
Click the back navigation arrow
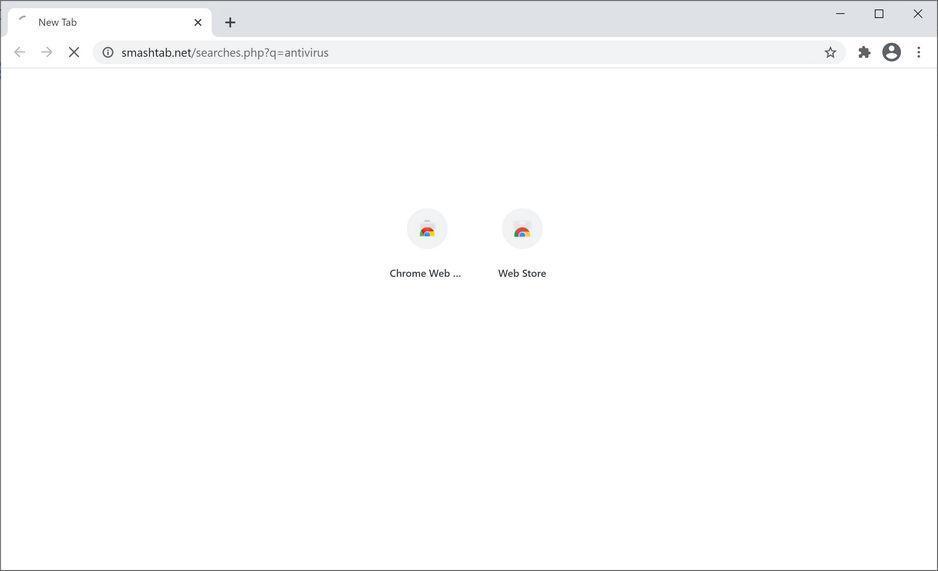coord(20,53)
